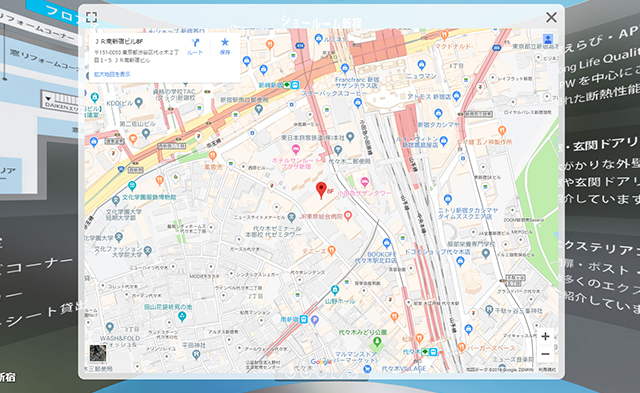Select the JR東京総合病院 map marker

[x=348, y=215]
